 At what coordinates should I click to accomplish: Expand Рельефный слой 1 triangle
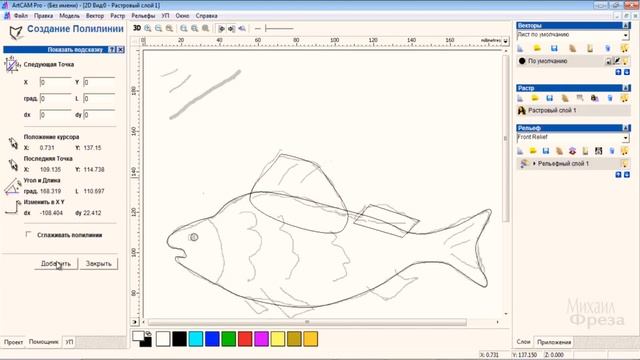coord(534,164)
